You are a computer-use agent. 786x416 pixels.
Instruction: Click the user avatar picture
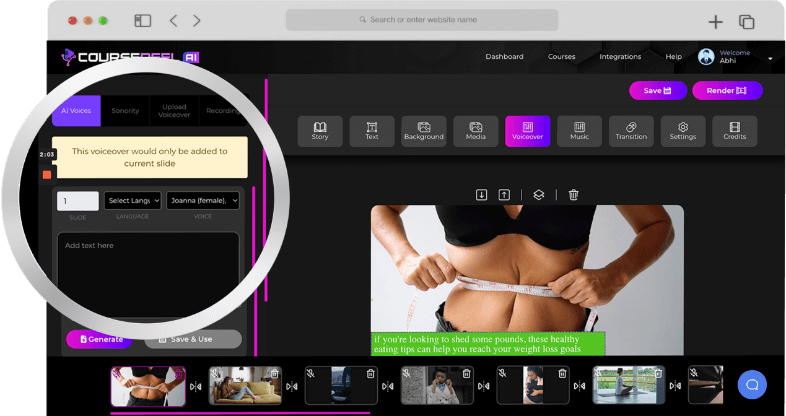[x=706, y=57]
